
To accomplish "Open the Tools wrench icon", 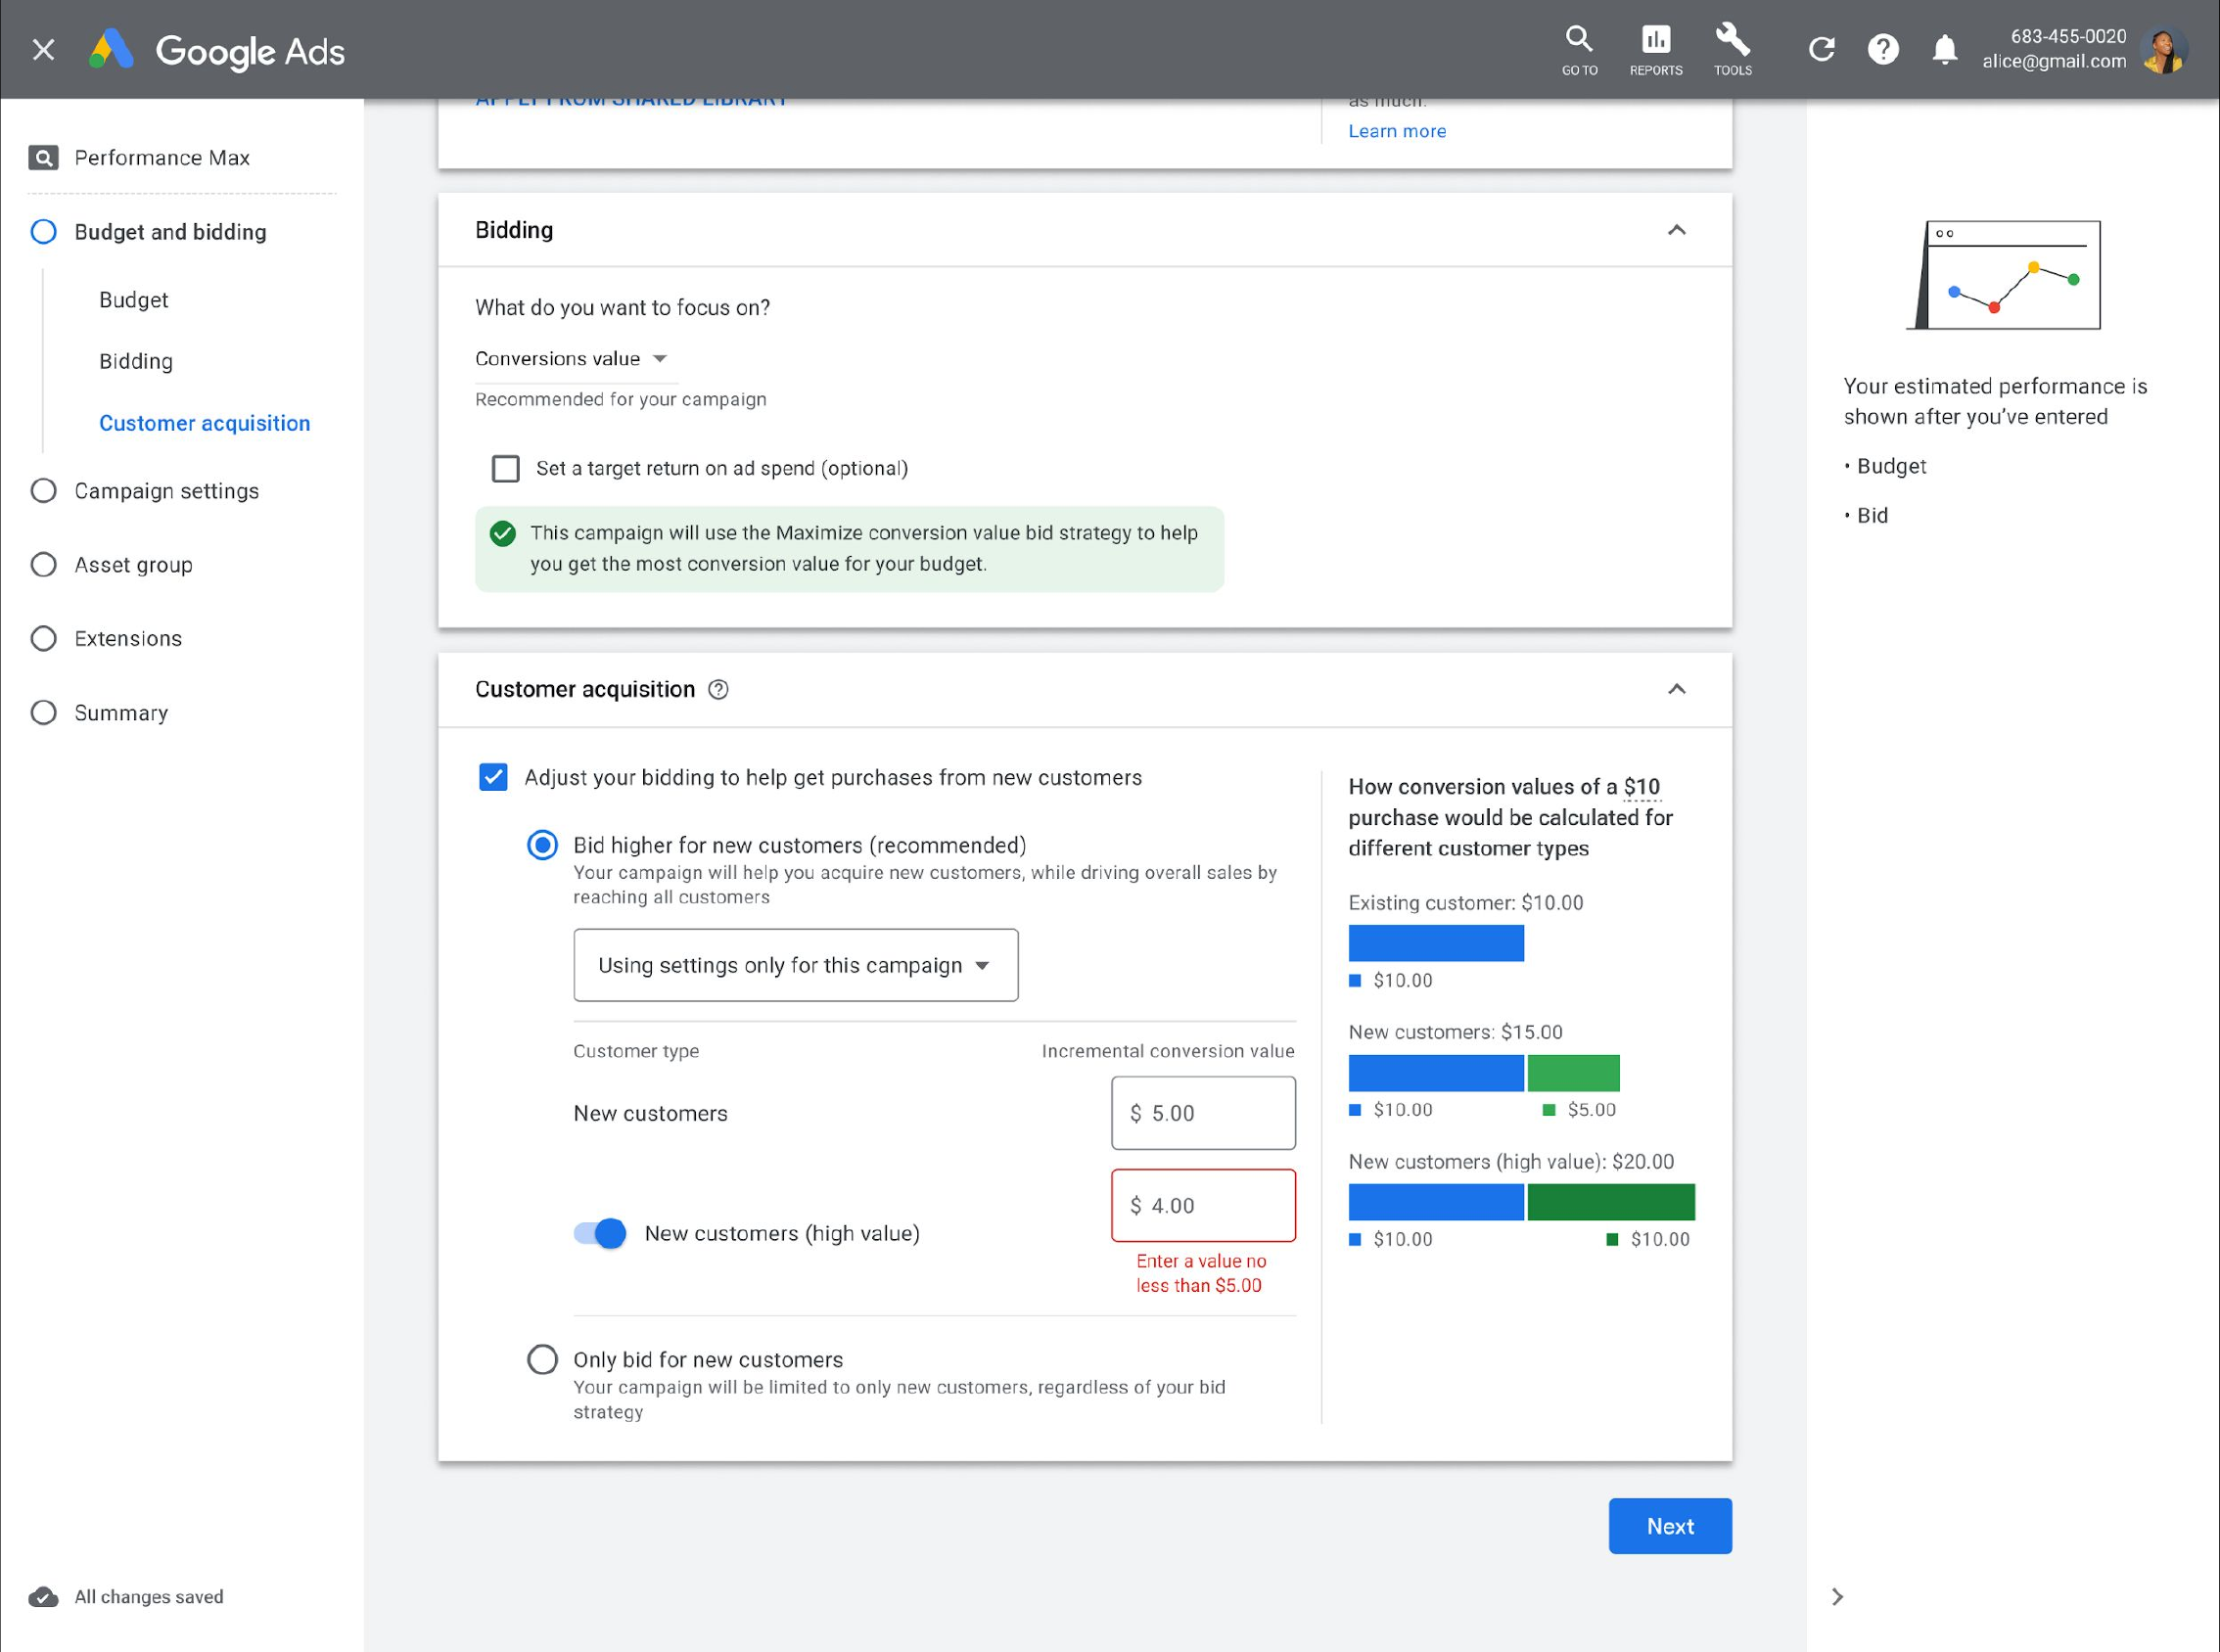I will pyautogui.click(x=1732, y=49).
